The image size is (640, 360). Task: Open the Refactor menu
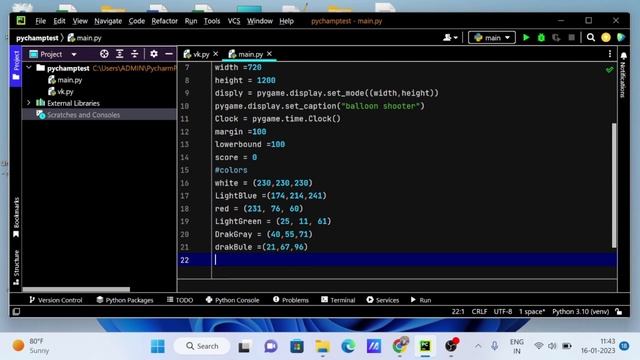(164, 21)
